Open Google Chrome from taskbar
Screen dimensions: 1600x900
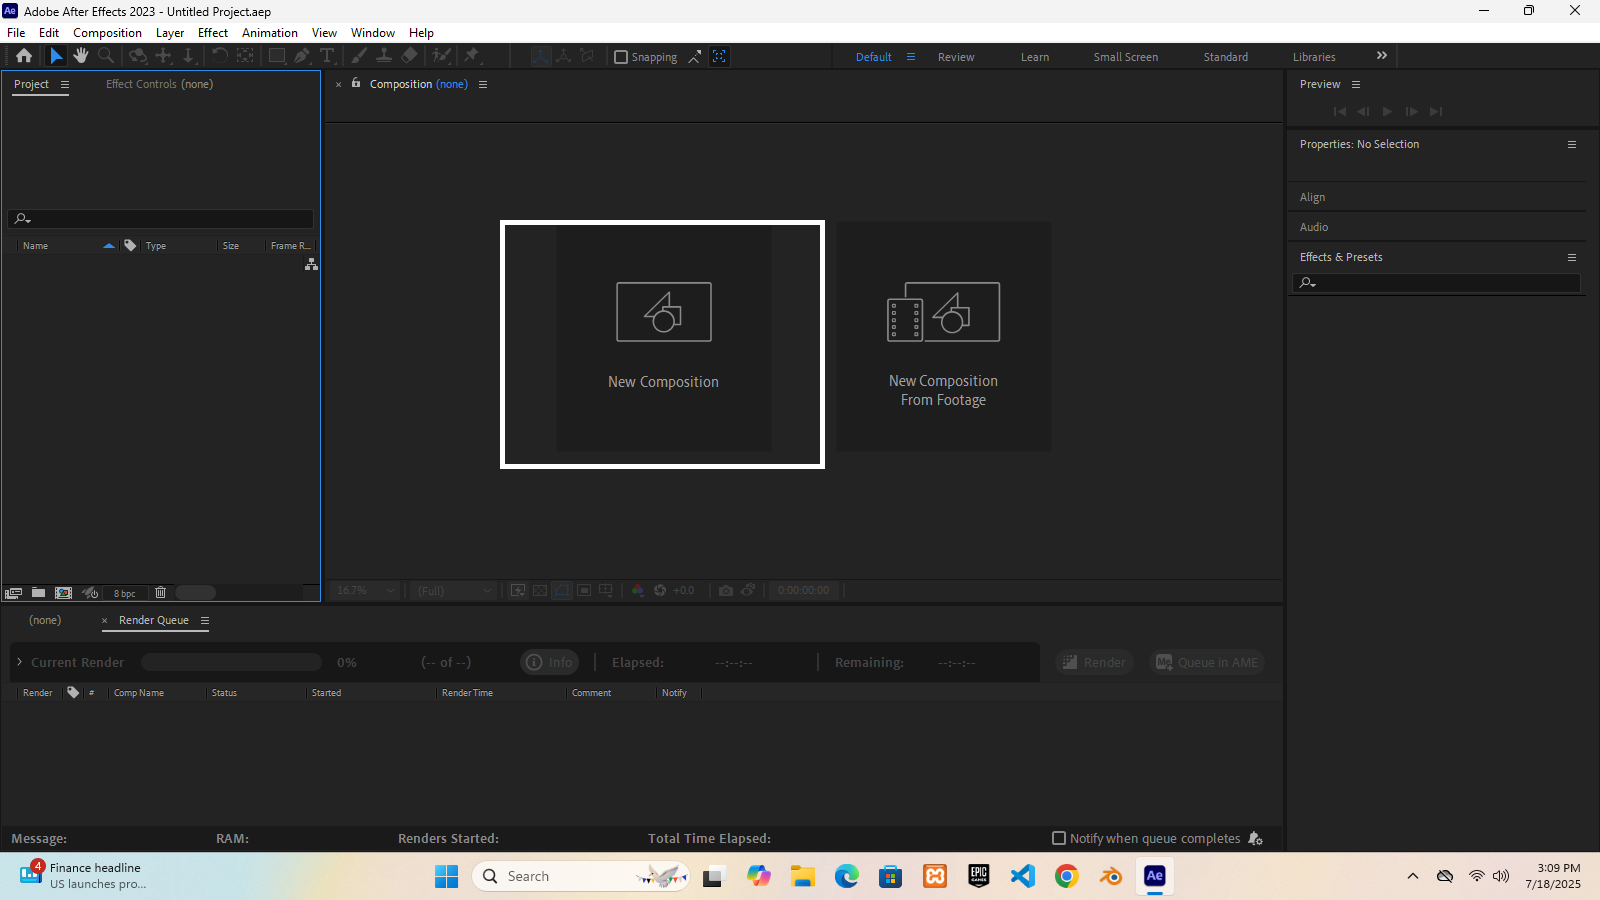coord(1067,877)
